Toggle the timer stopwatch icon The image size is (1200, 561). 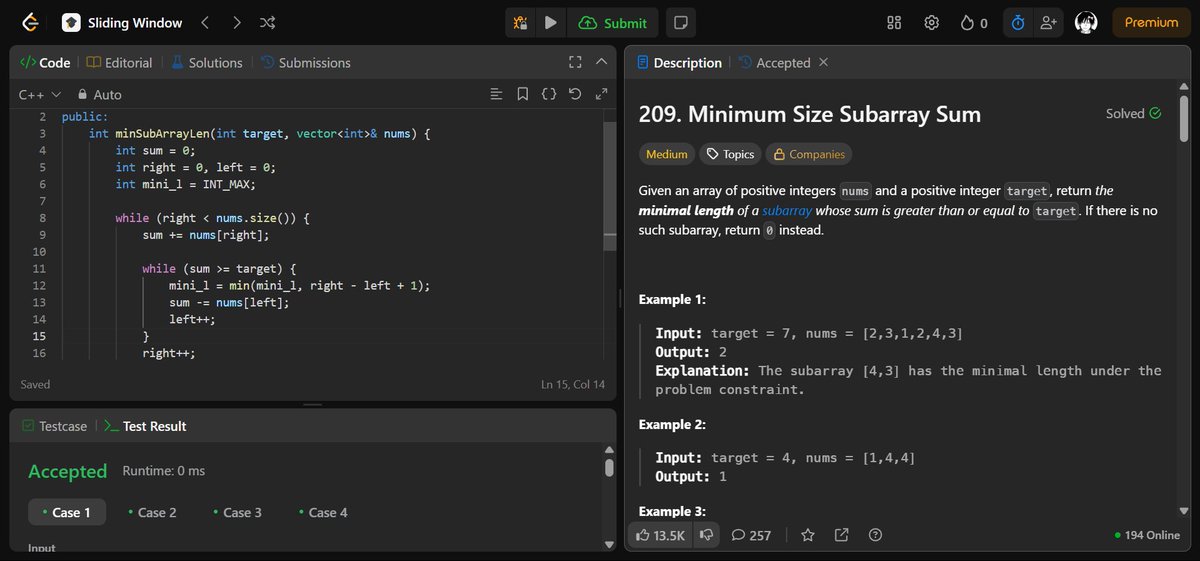pyautogui.click(x=1017, y=22)
